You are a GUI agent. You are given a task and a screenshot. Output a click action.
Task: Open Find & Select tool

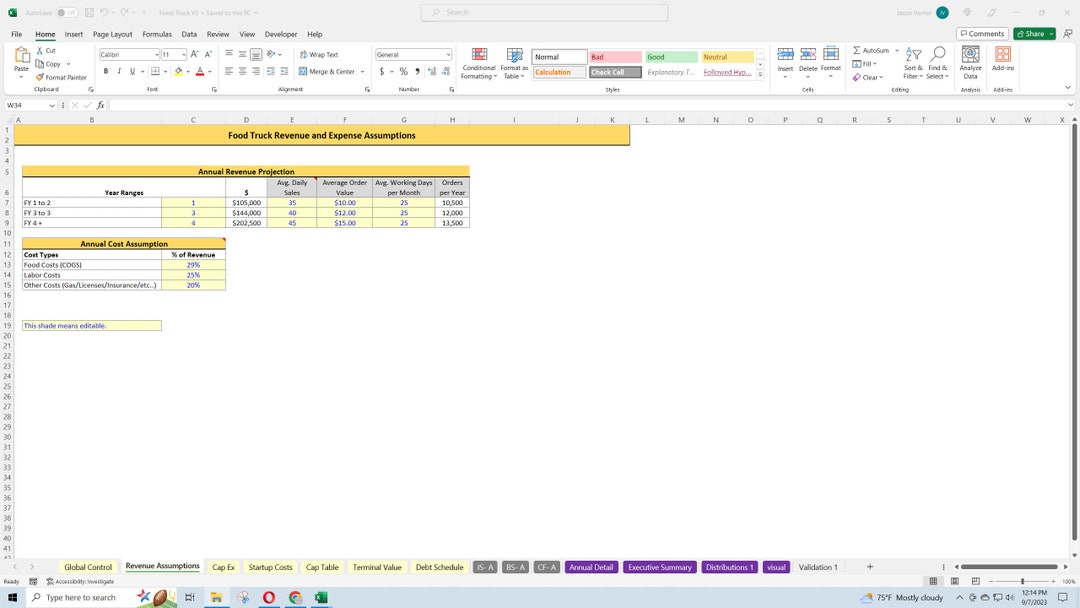937,63
